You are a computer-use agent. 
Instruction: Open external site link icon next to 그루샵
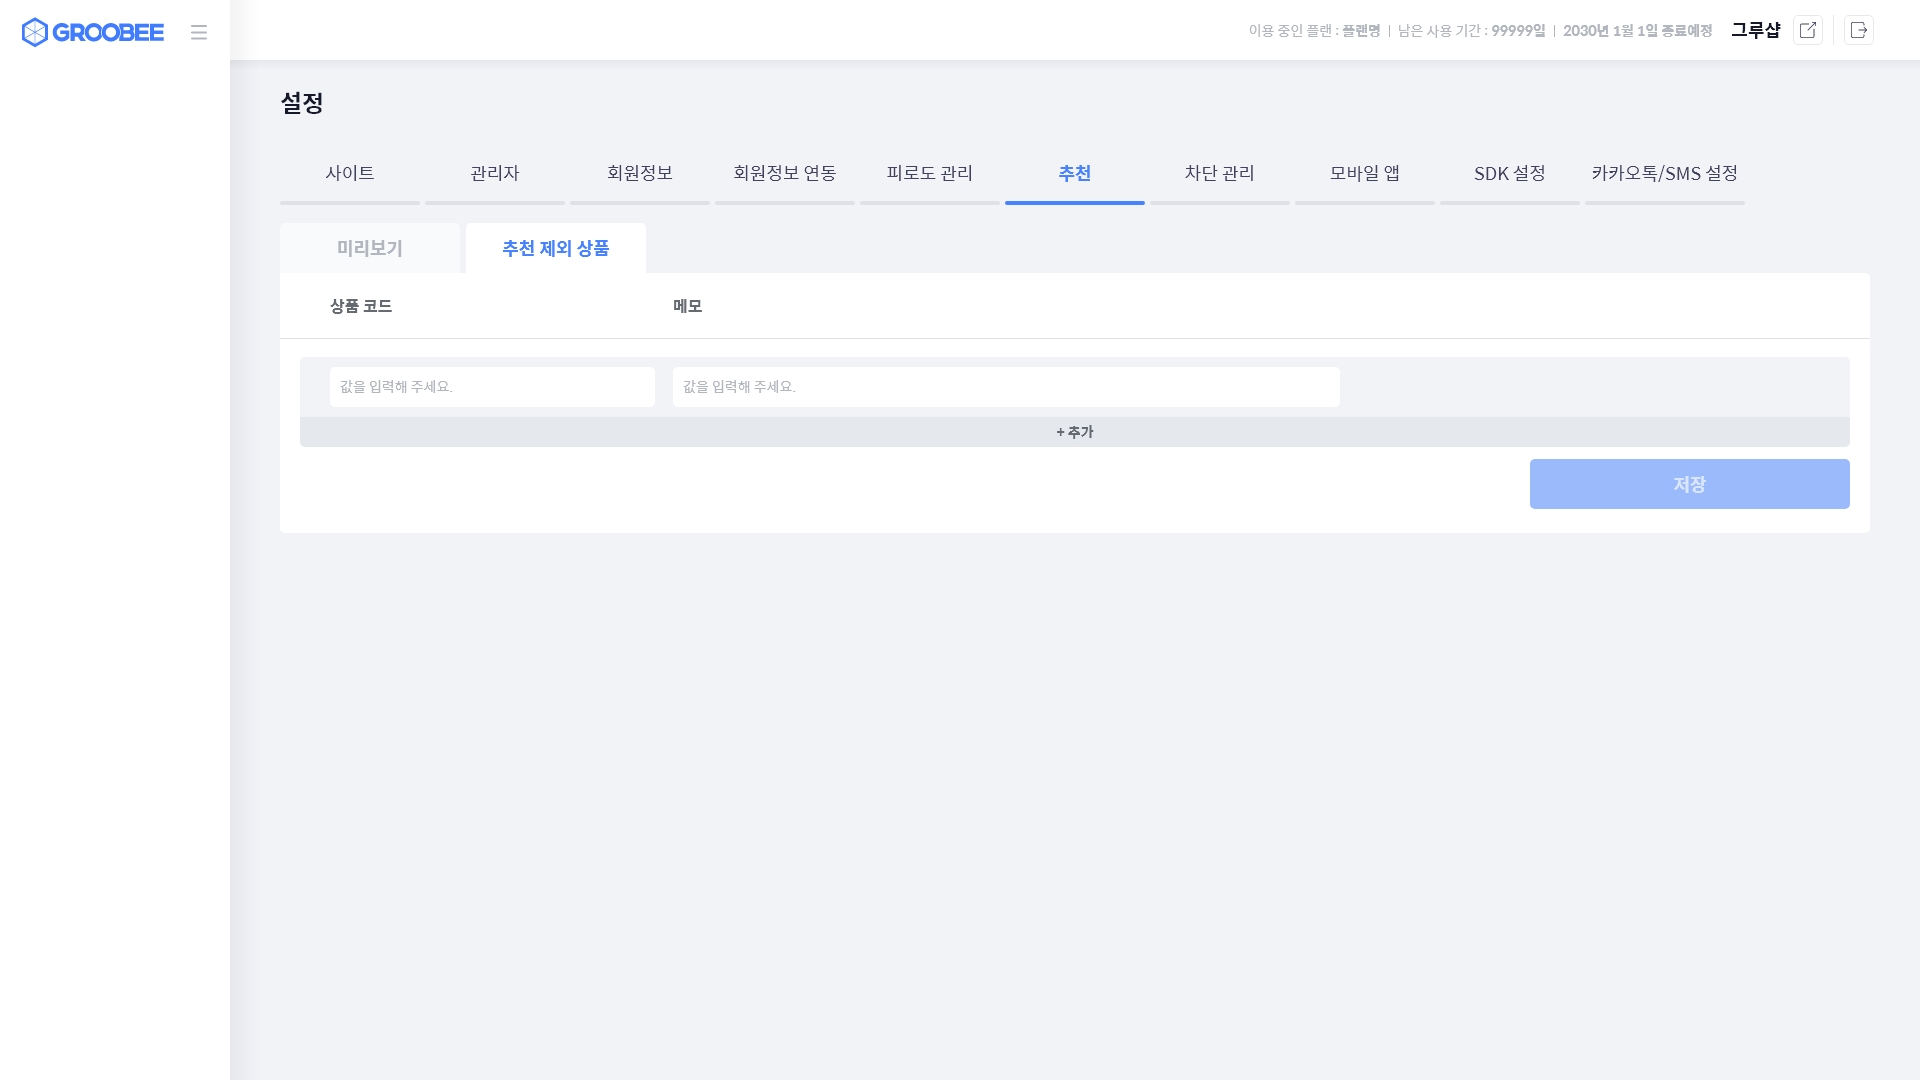click(x=1807, y=30)
